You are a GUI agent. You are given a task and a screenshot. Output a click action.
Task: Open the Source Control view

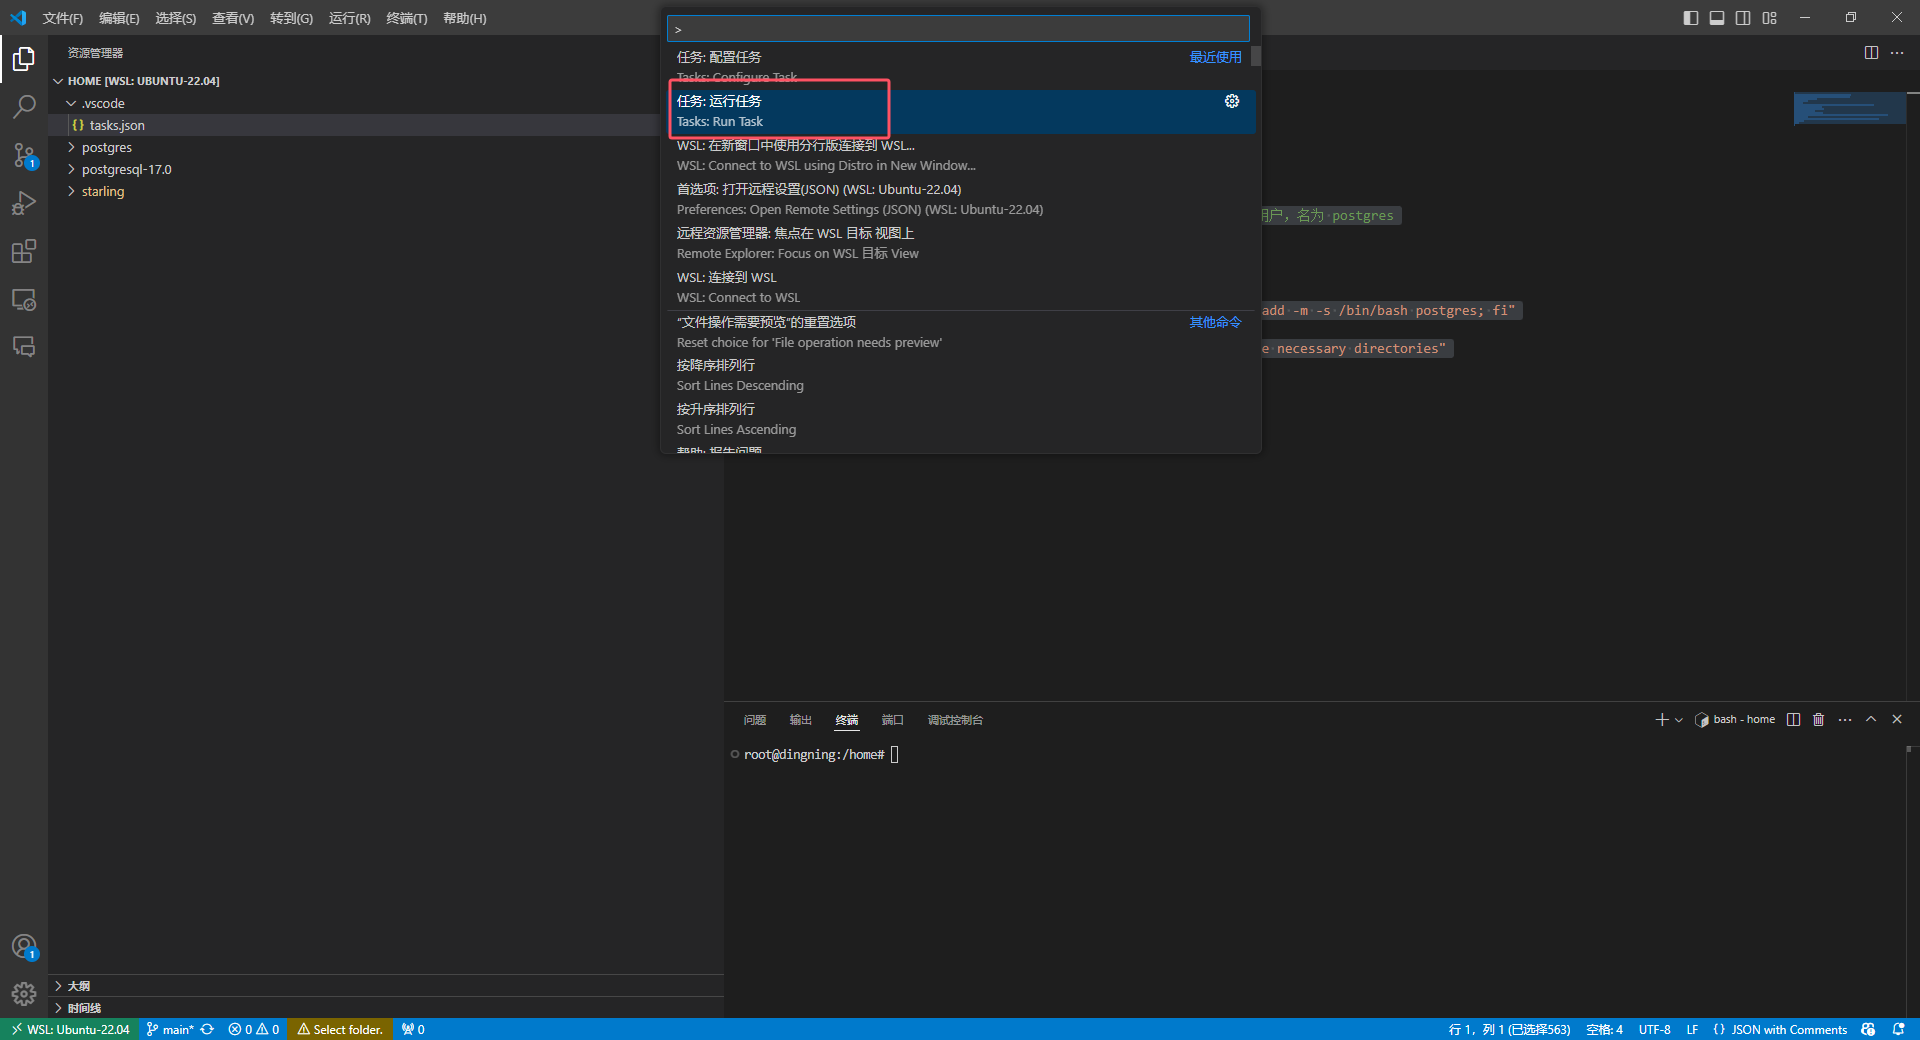[24, 154]
